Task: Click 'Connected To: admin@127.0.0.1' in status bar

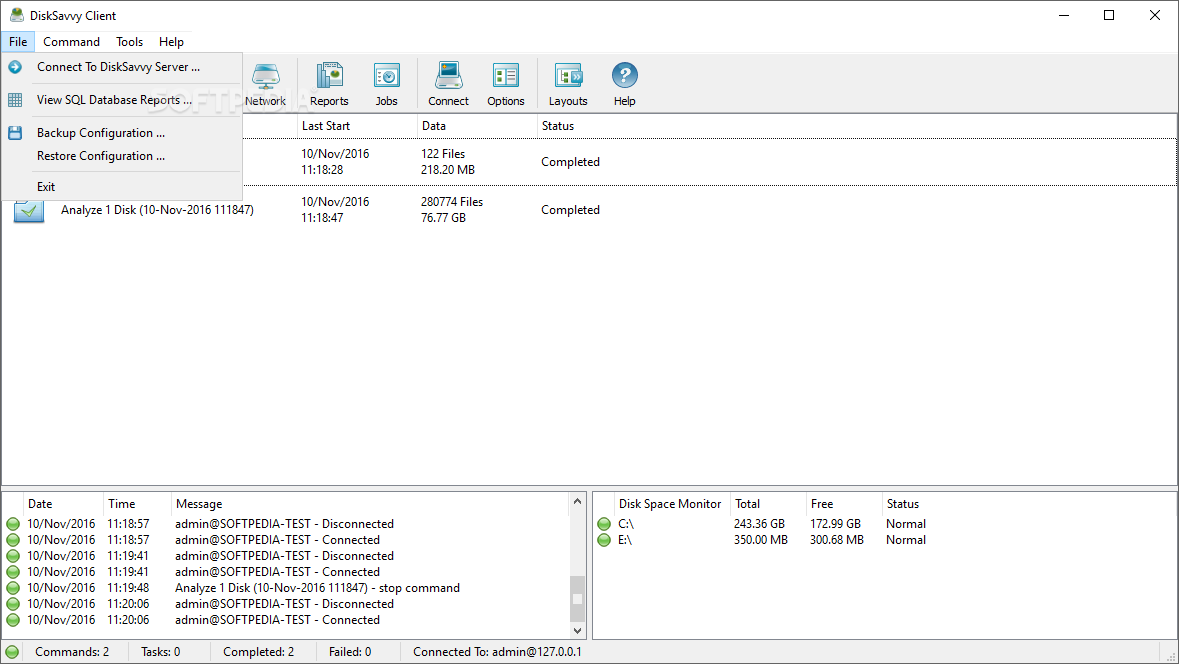Action: [497, 652]
